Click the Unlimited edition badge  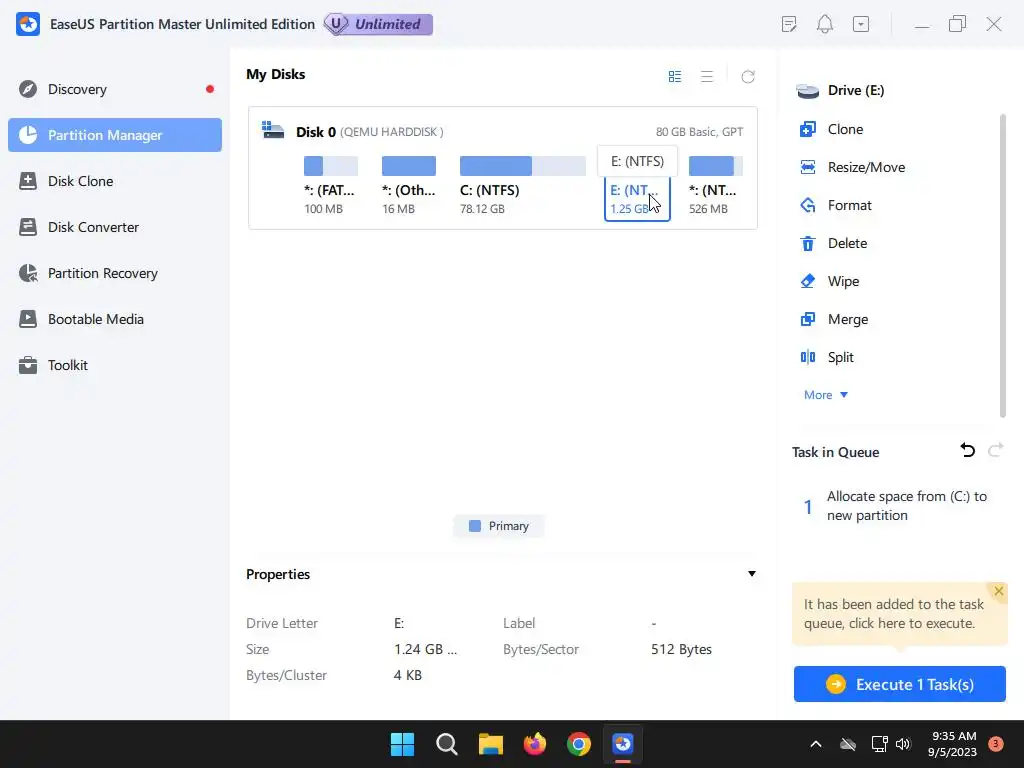coord(379,24)
